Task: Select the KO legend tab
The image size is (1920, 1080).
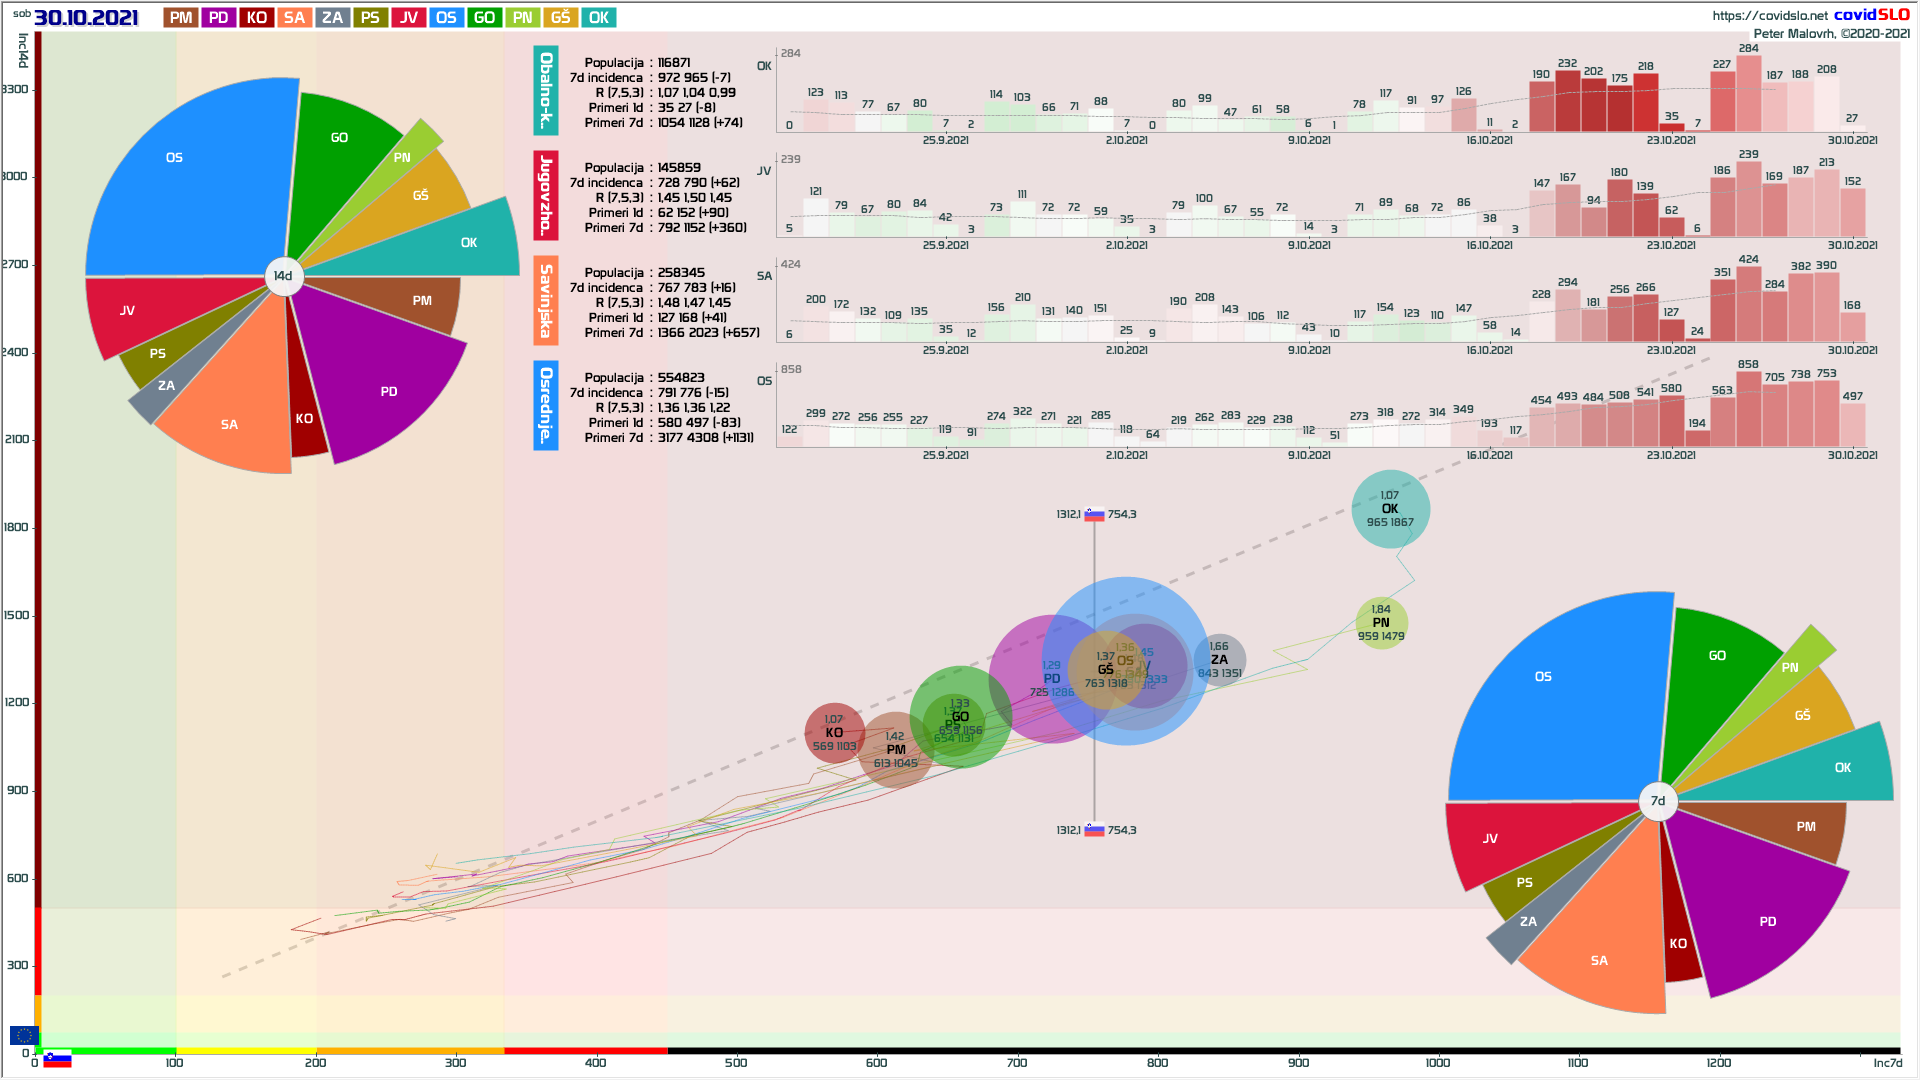Action: click(x=257, y=18)
